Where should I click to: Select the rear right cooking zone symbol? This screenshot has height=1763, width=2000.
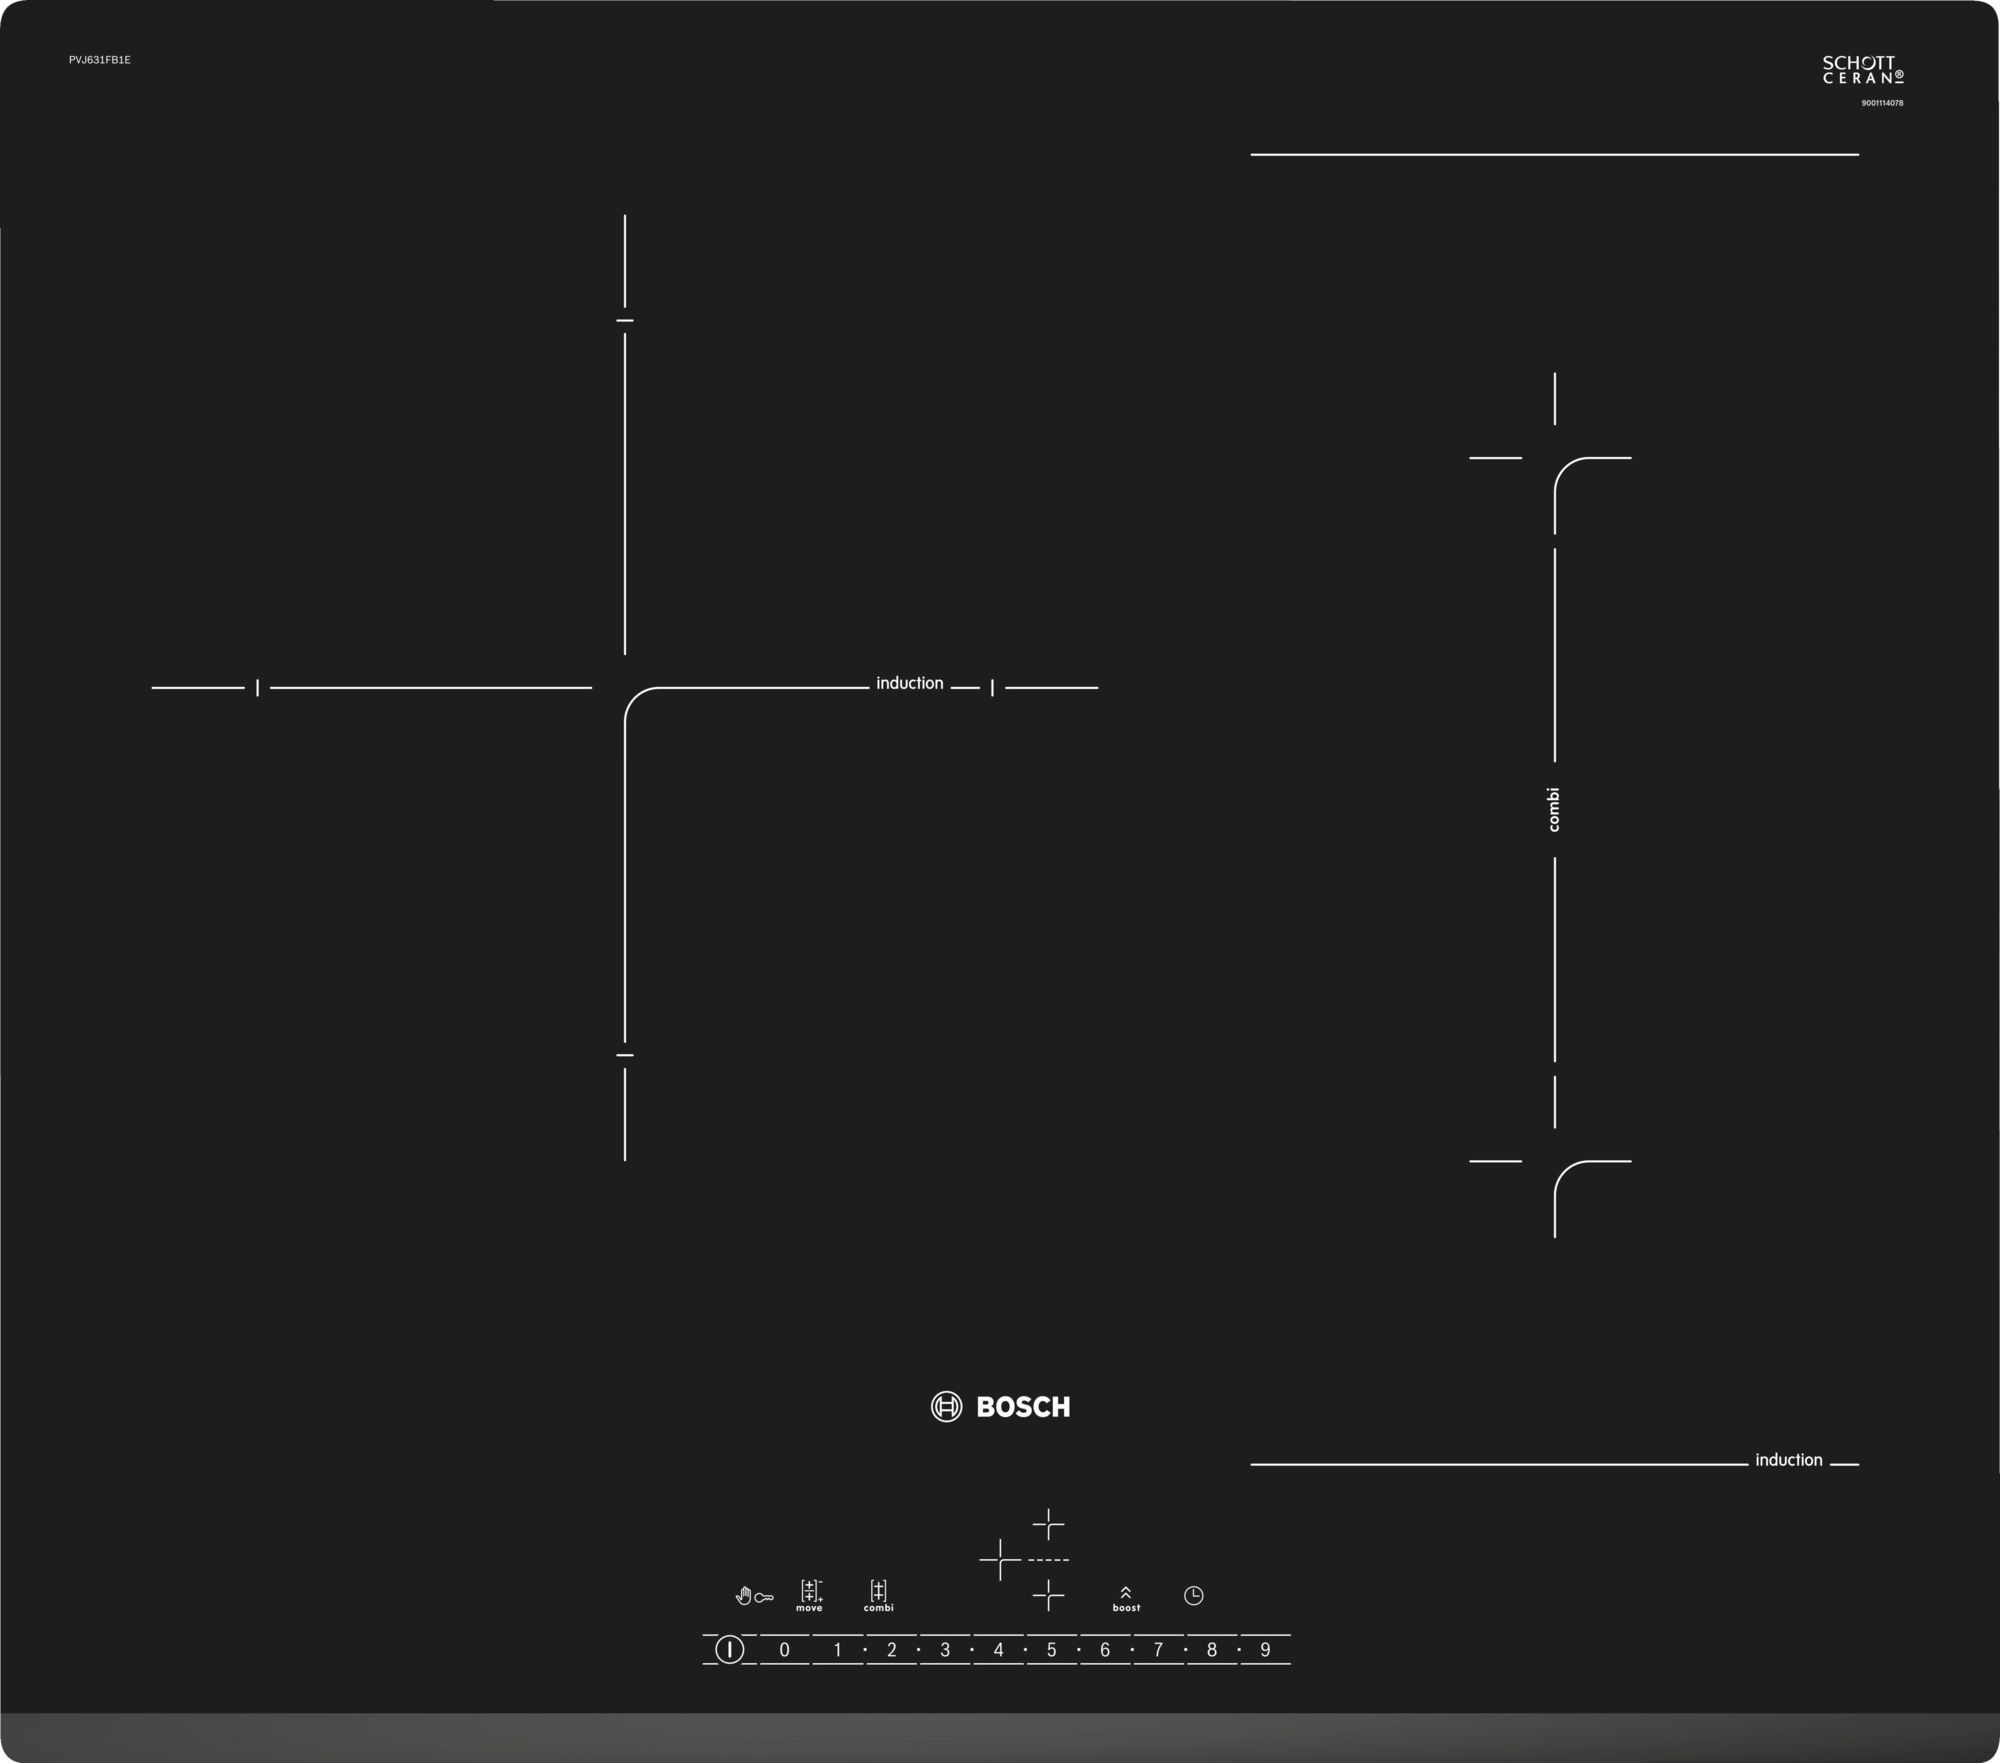[x=1048, y=1524]
